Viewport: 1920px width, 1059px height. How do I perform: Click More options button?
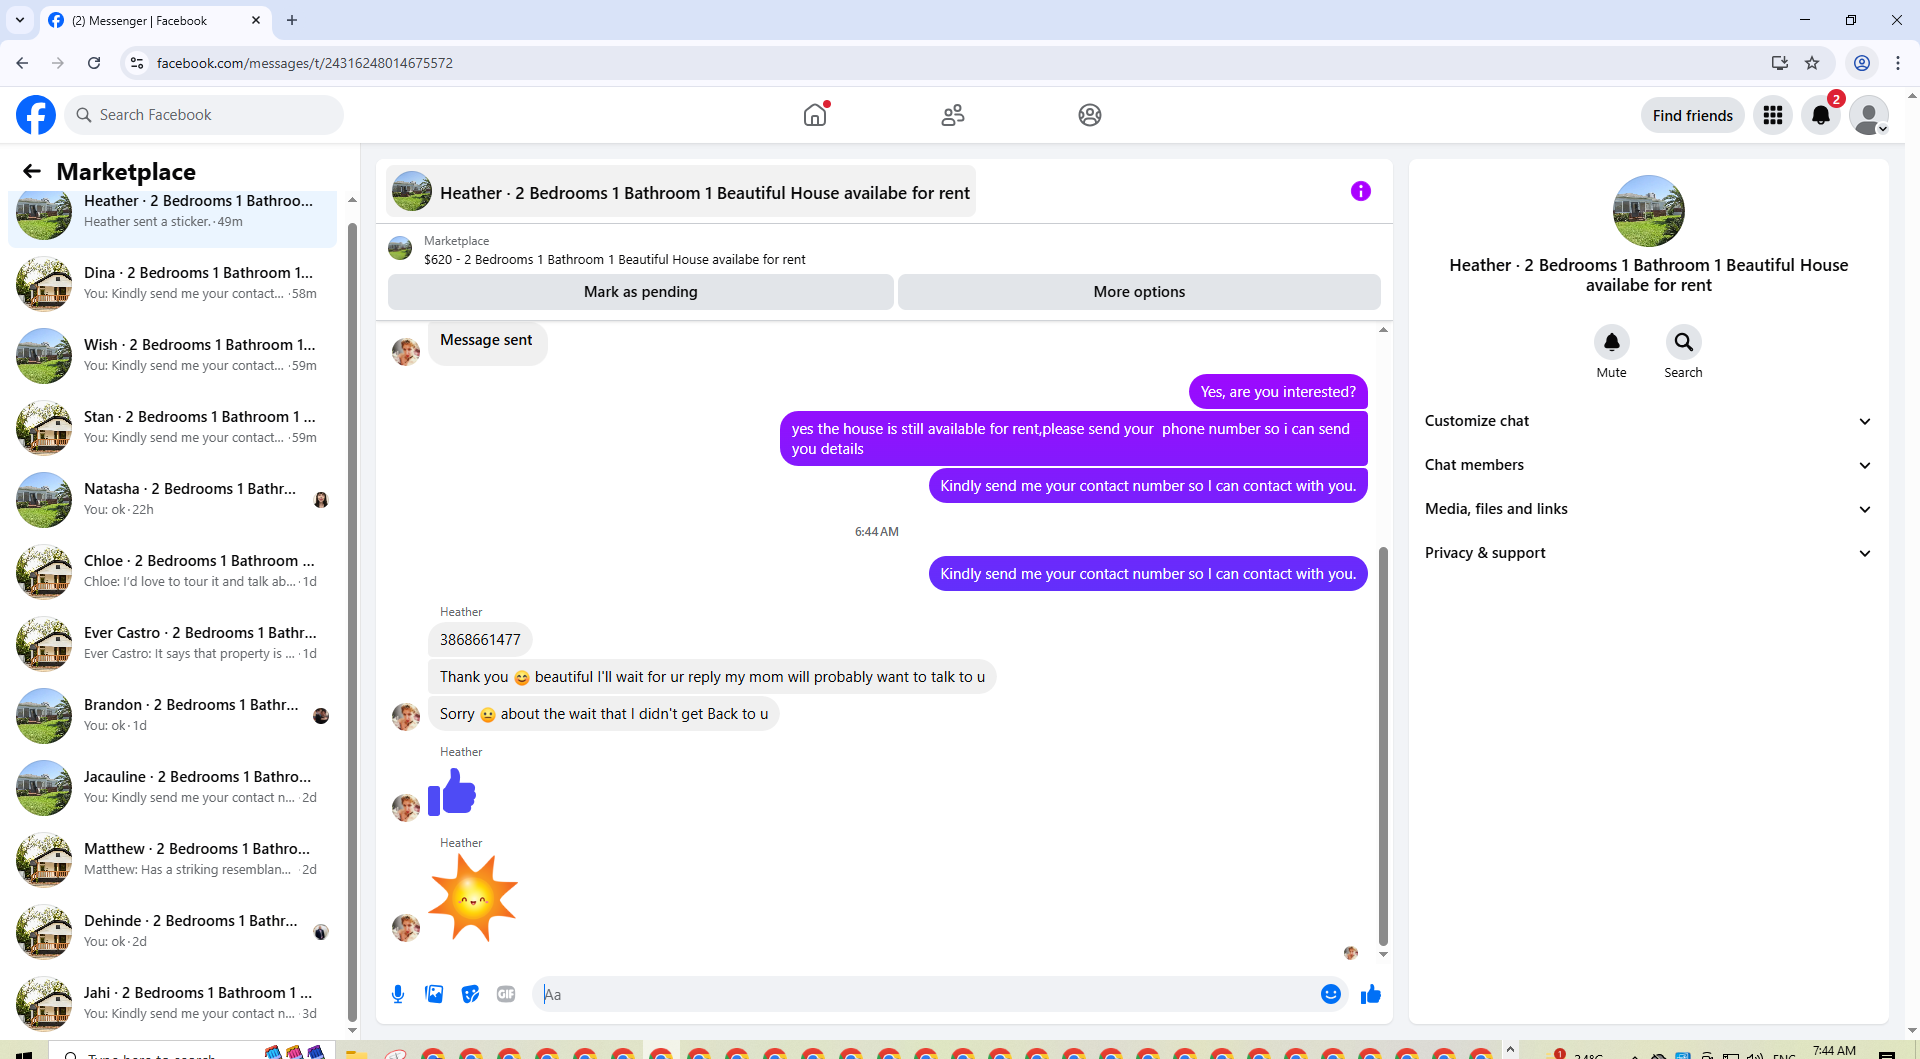click(1139, 292)
